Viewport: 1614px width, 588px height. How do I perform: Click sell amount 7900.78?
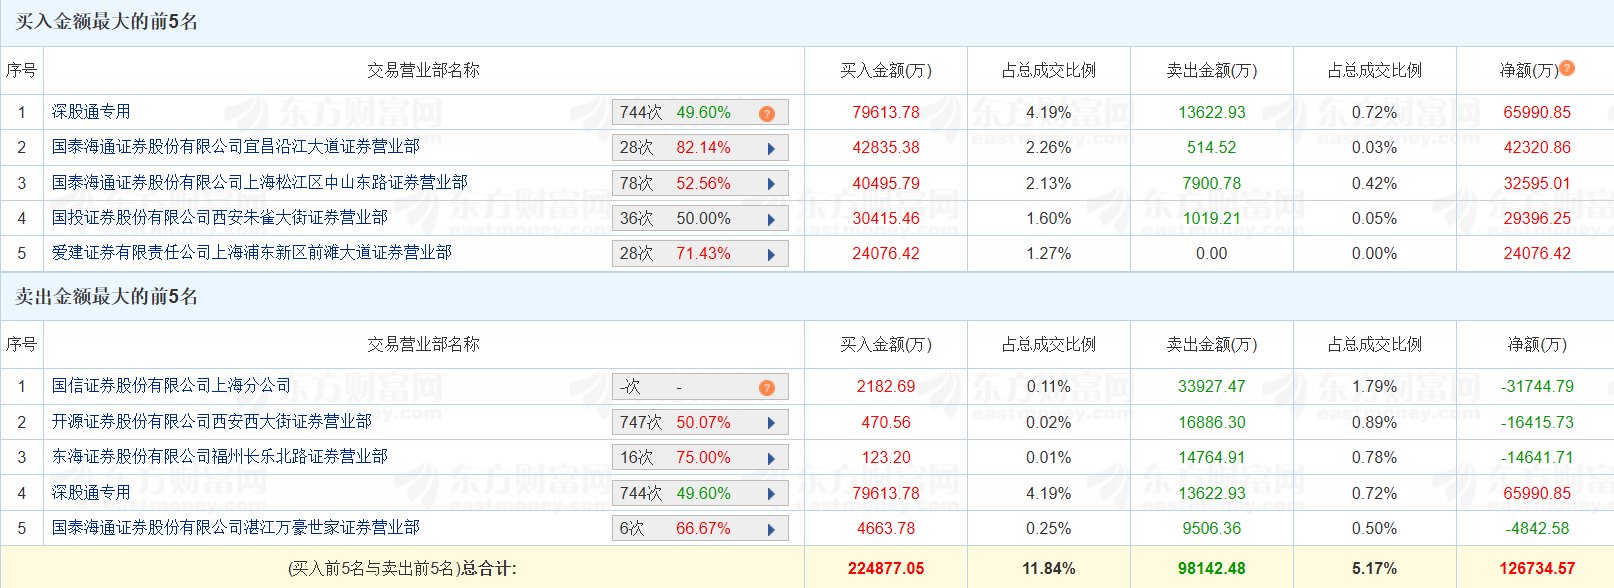1212,184
